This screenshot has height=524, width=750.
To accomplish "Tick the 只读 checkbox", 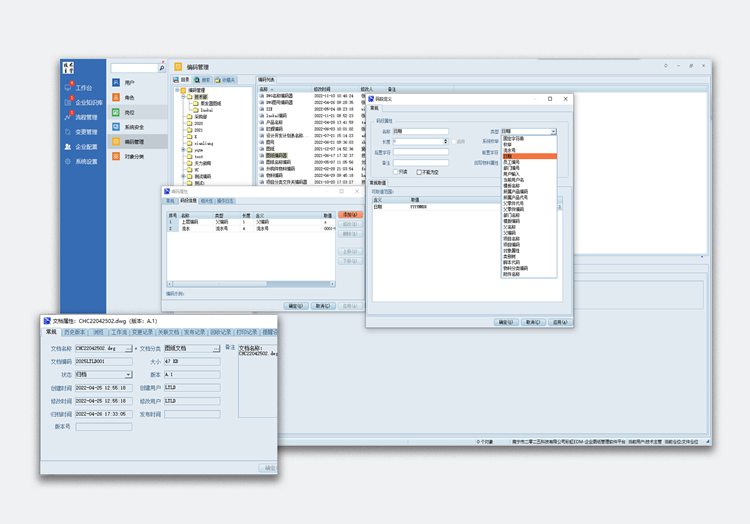I will 397,172.
